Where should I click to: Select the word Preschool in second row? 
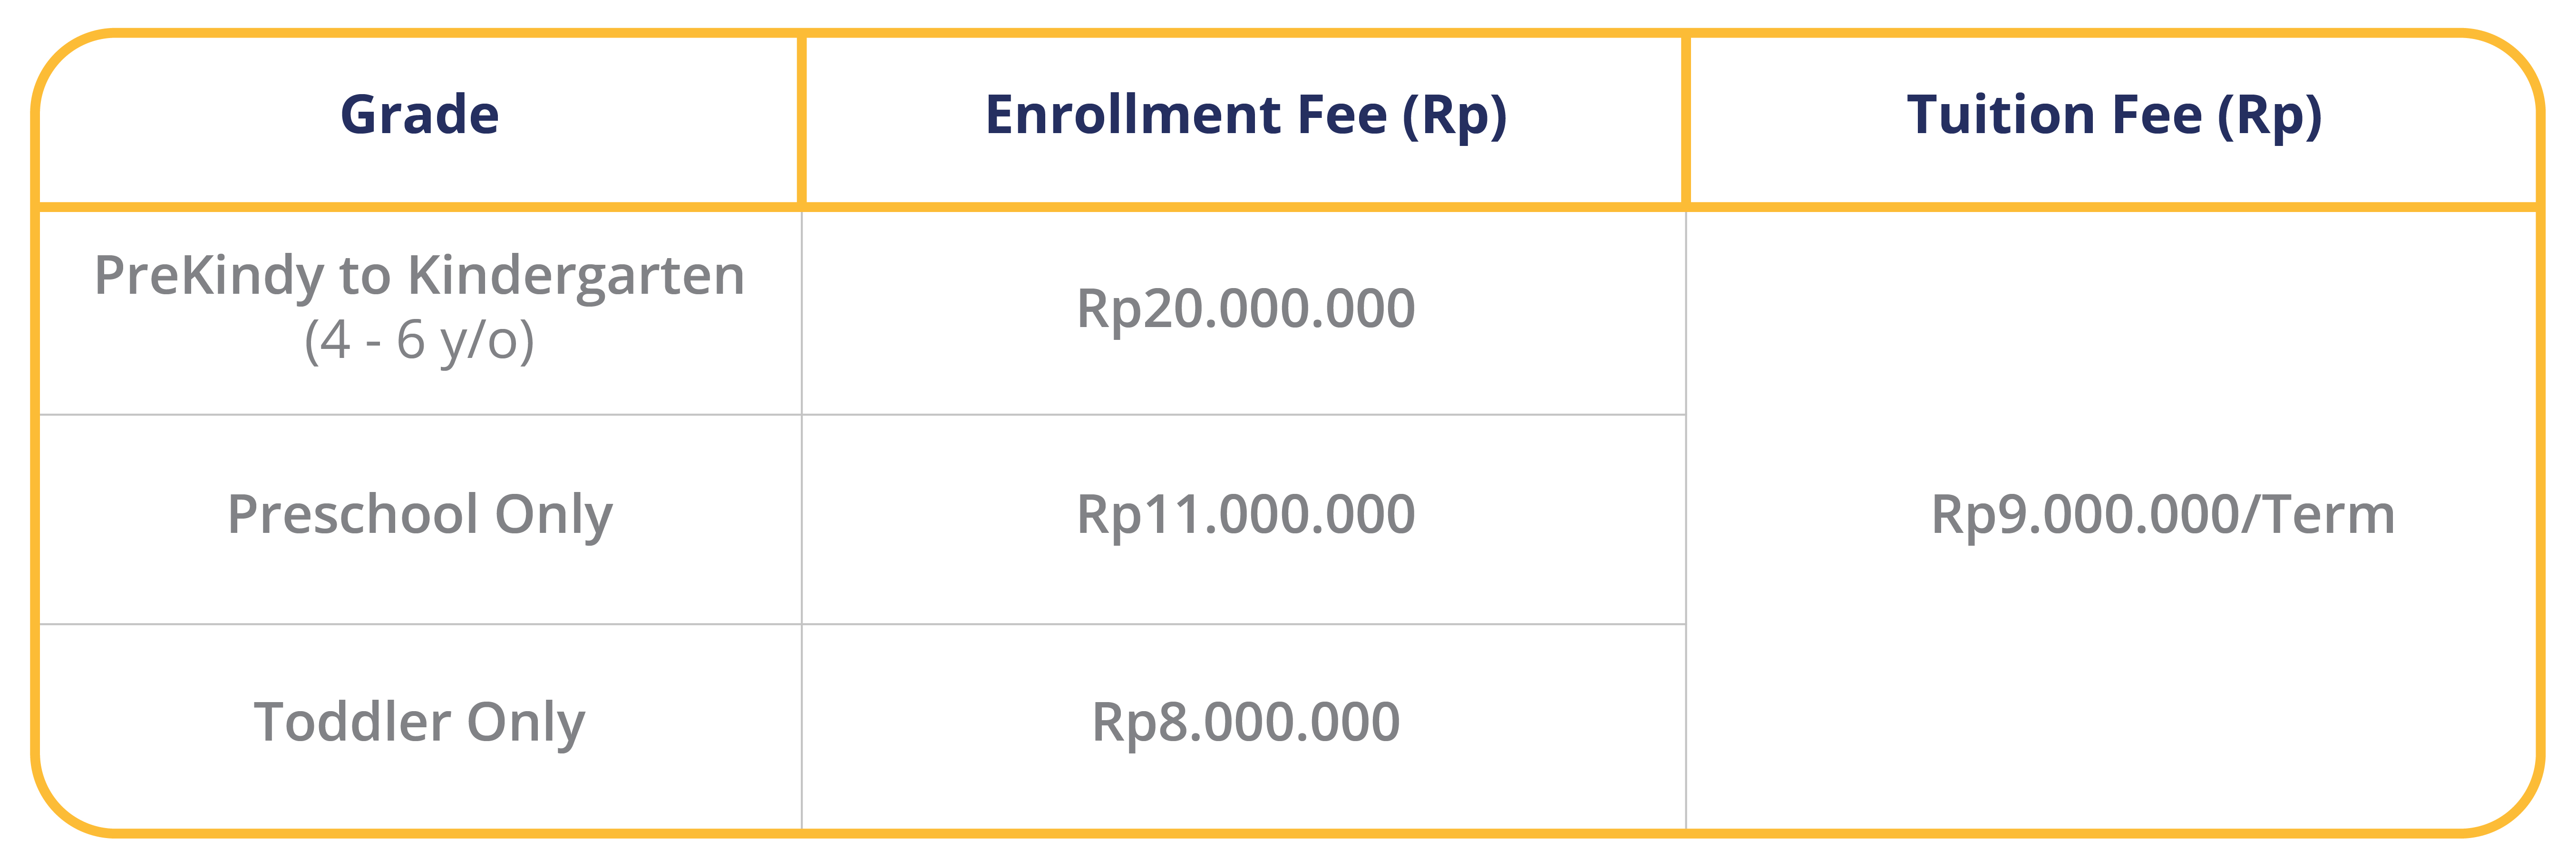click(x=353, y=515)
